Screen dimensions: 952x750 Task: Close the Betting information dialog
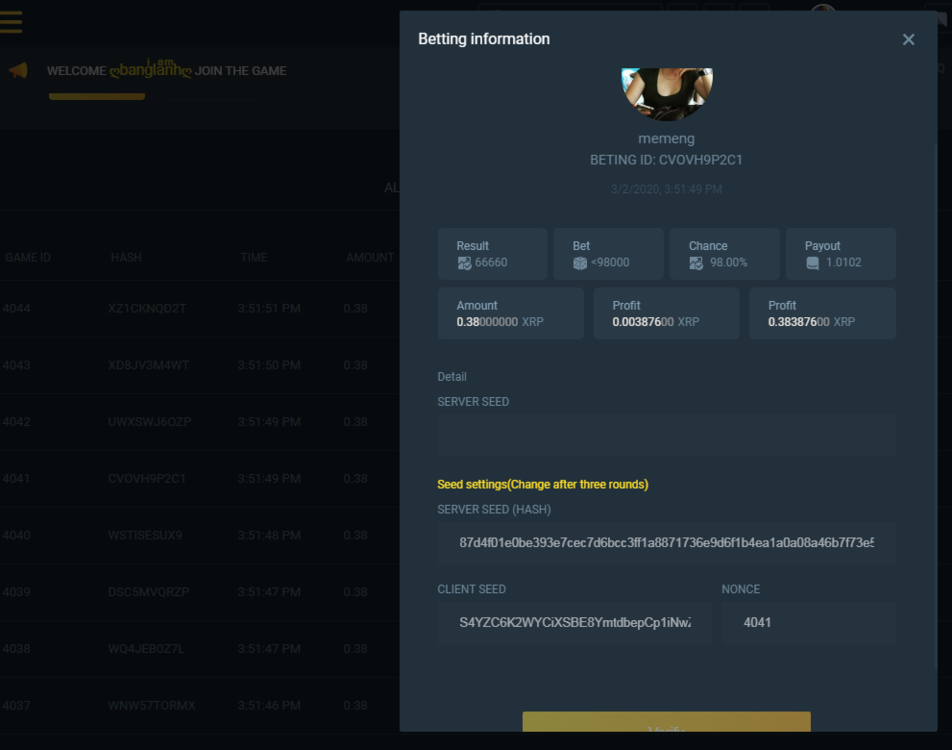point(908,39)
